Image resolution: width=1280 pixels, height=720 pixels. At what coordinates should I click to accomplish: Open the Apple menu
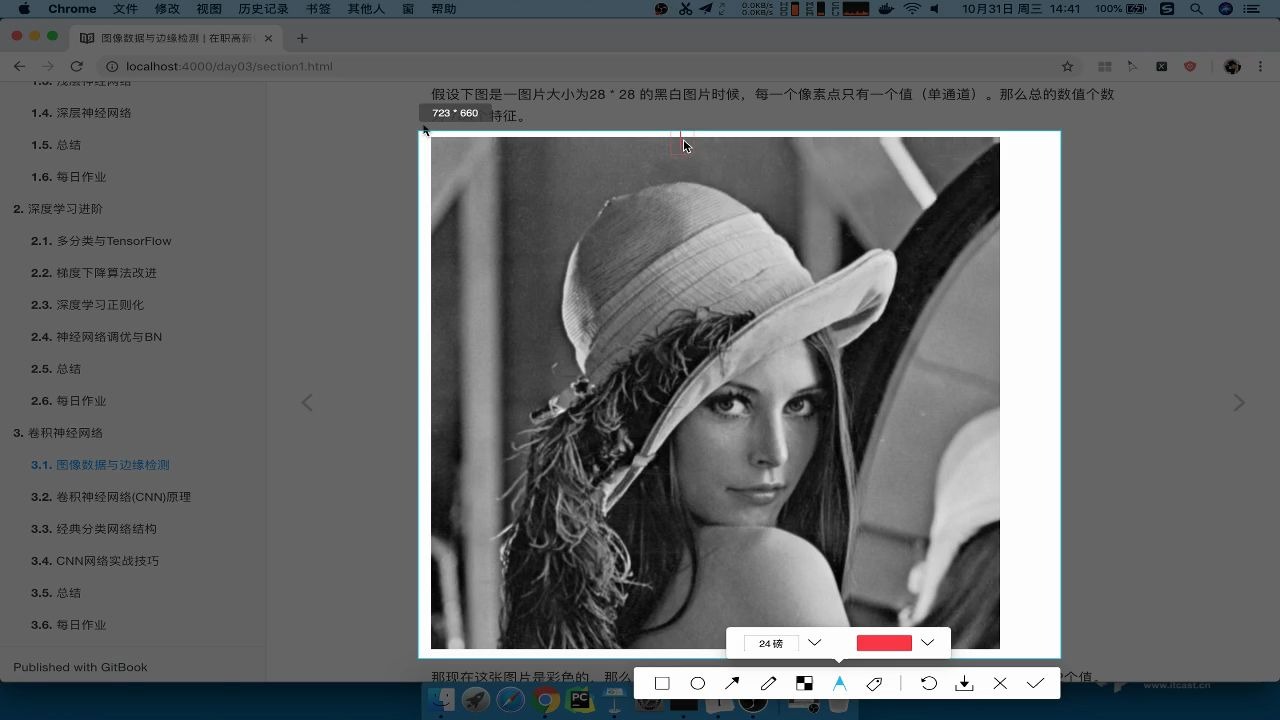click(x=24, y=9)
